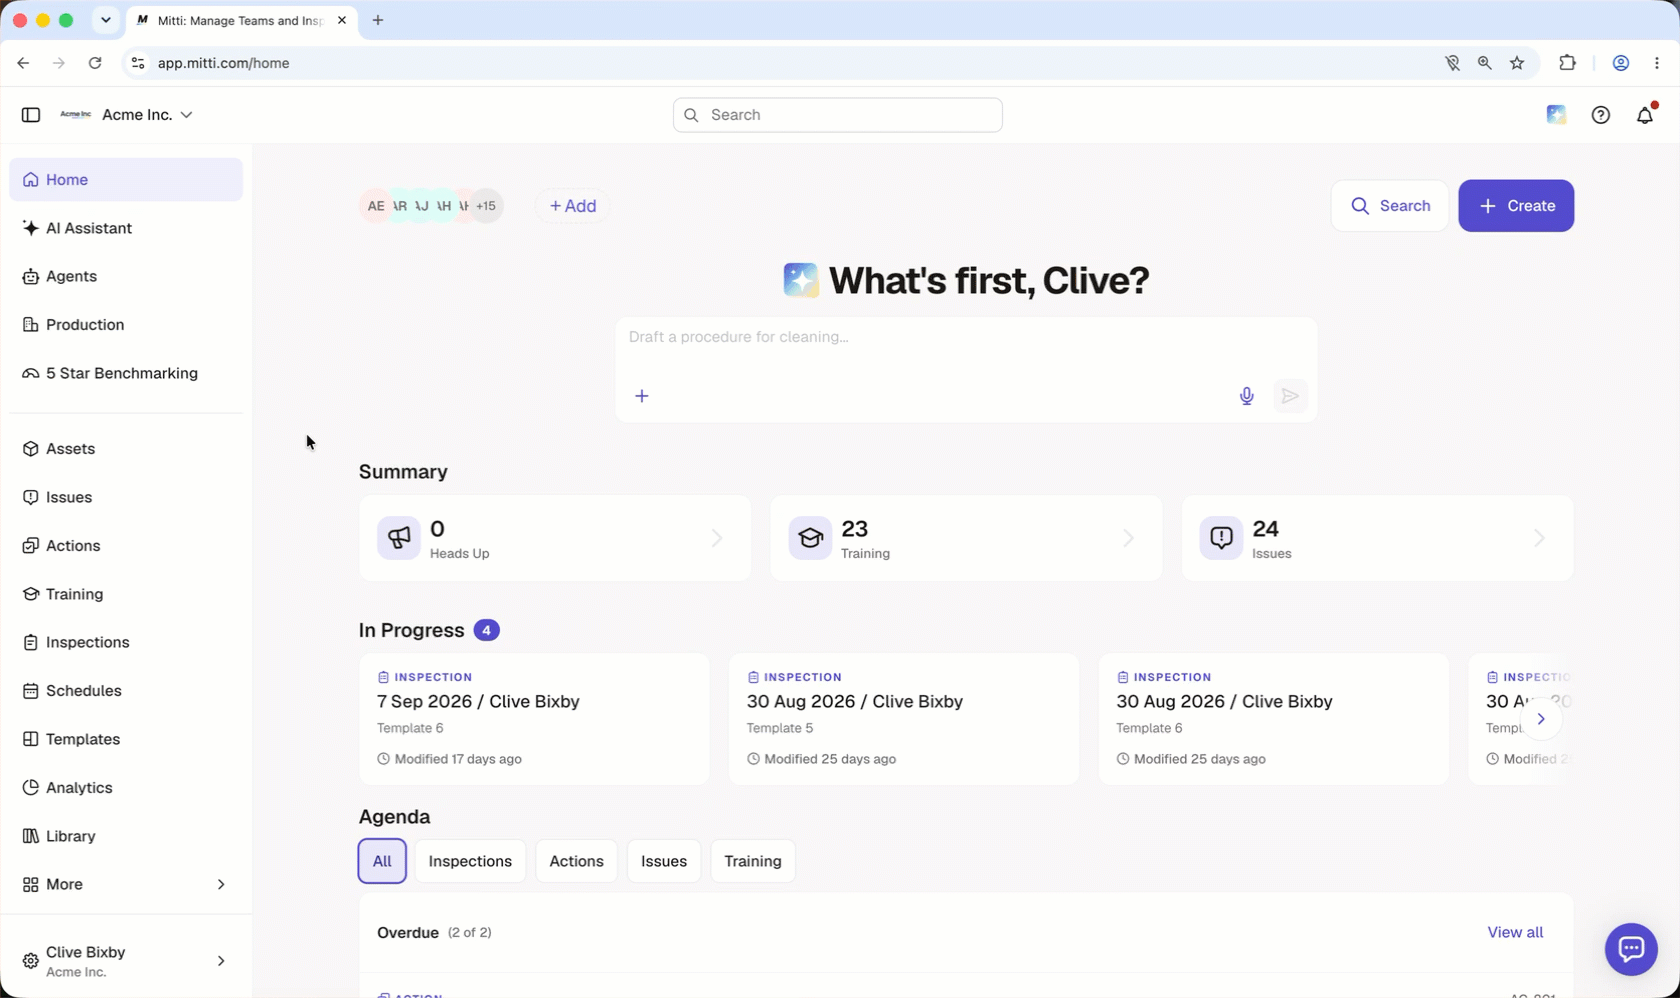Open the Training summary card arrow

coord(1128,539)
